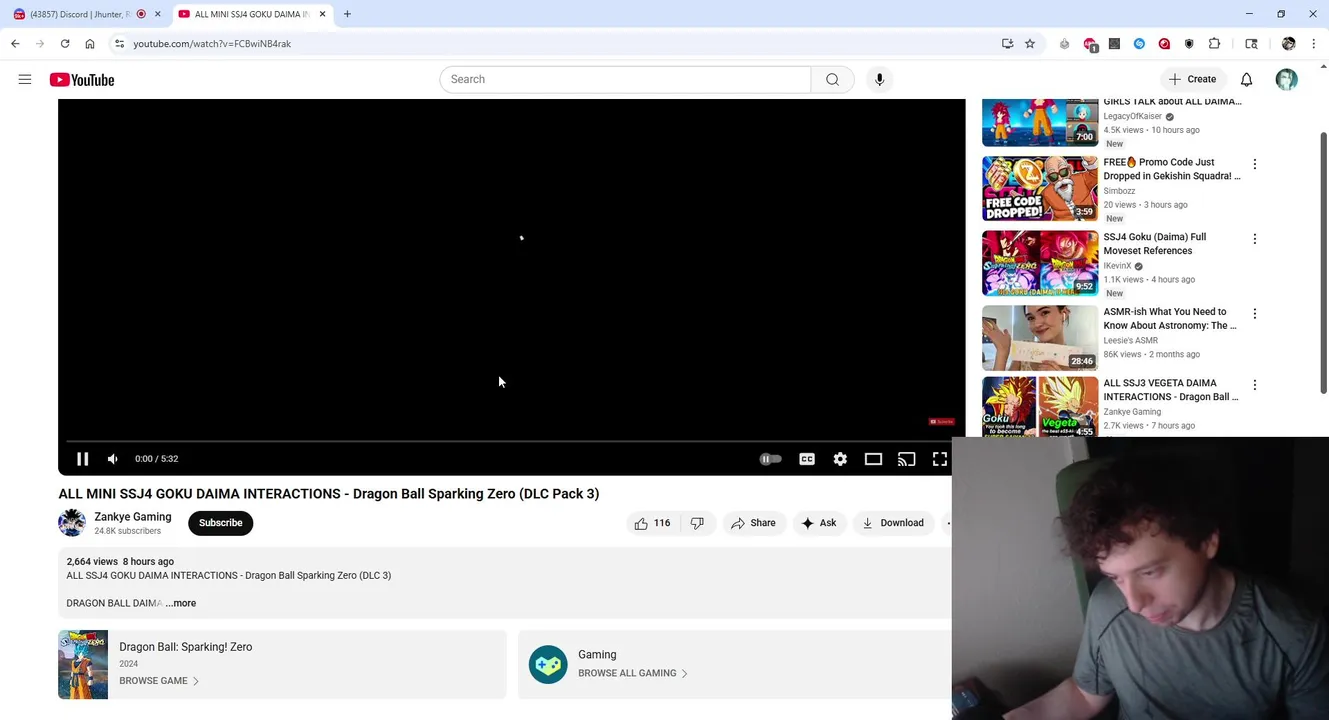Click the youtube.com address bar URL

[x=212, y=44]
